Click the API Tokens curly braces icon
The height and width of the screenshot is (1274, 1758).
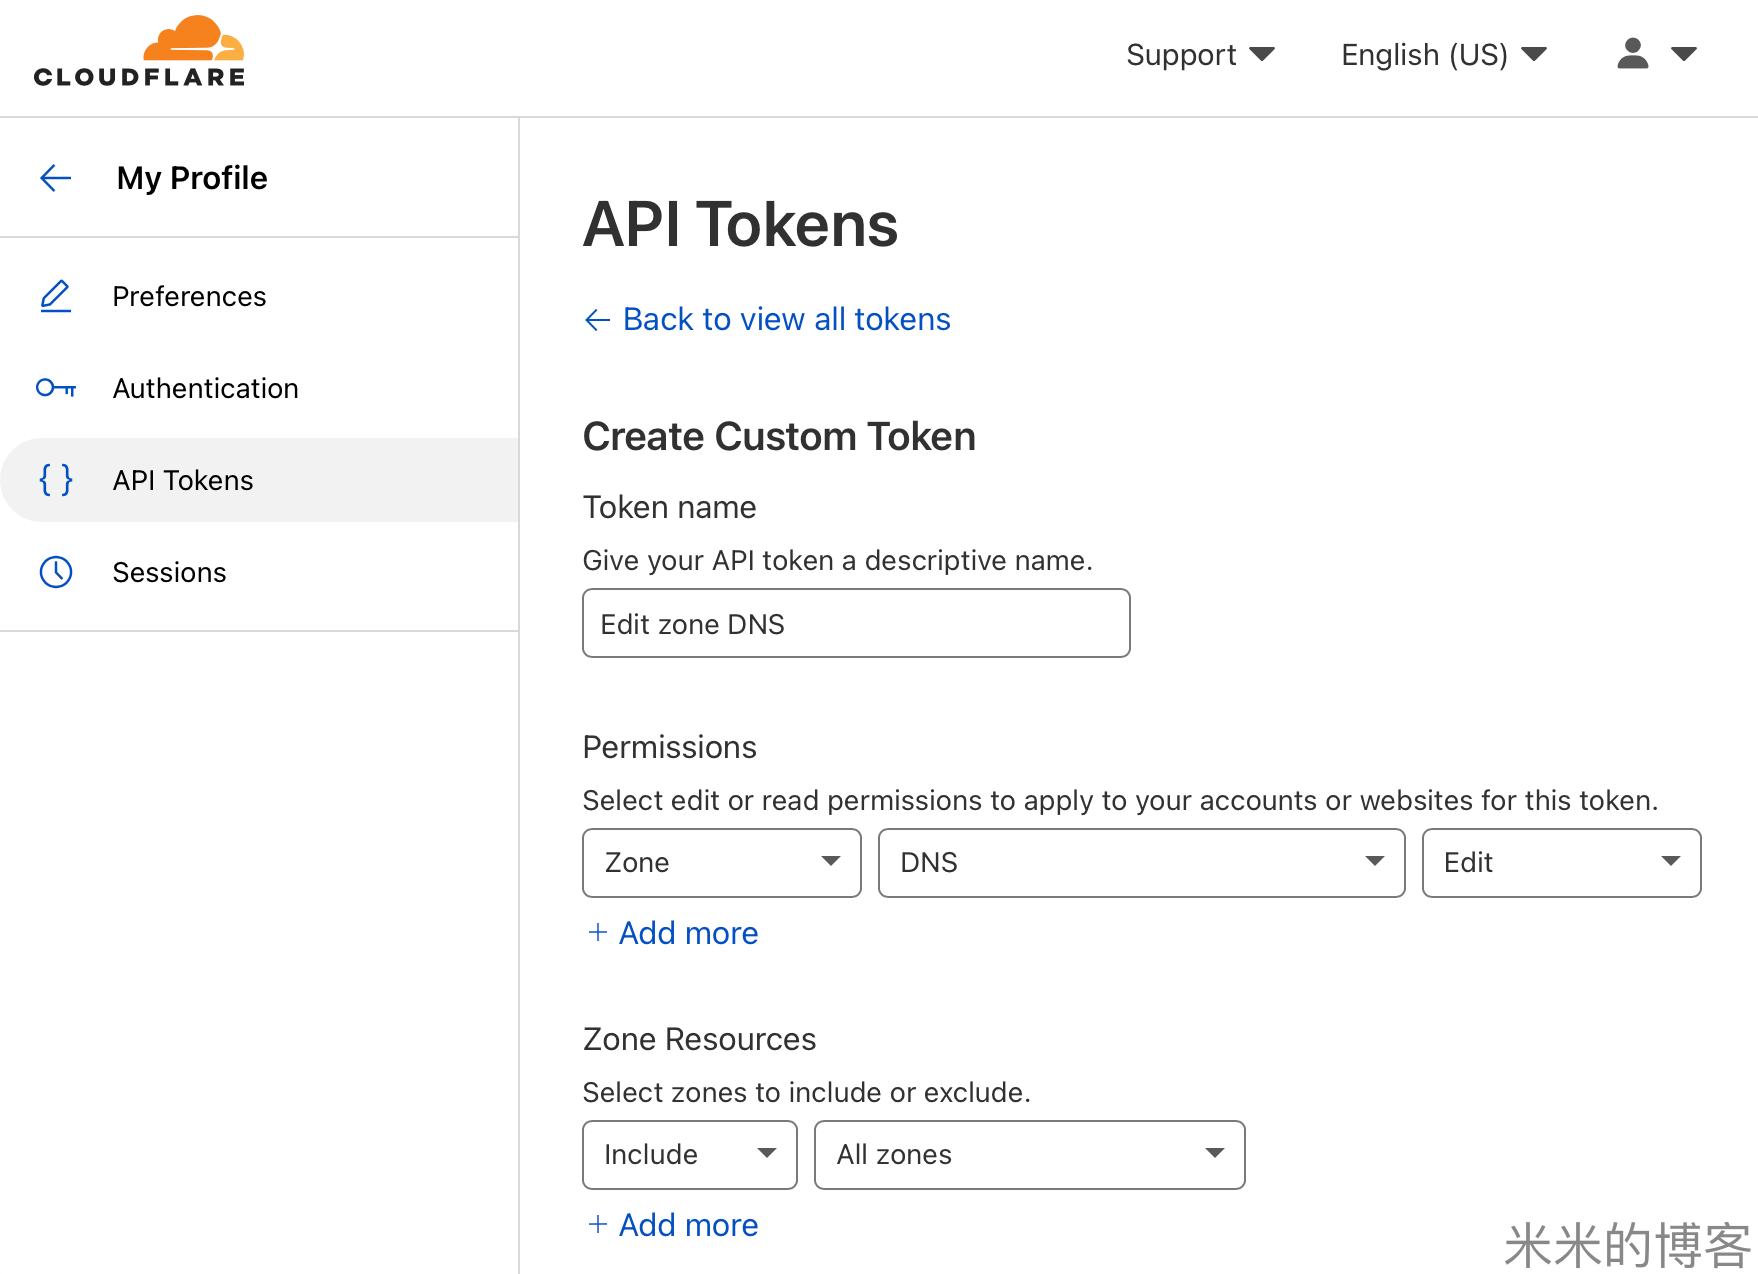point(56,480)
